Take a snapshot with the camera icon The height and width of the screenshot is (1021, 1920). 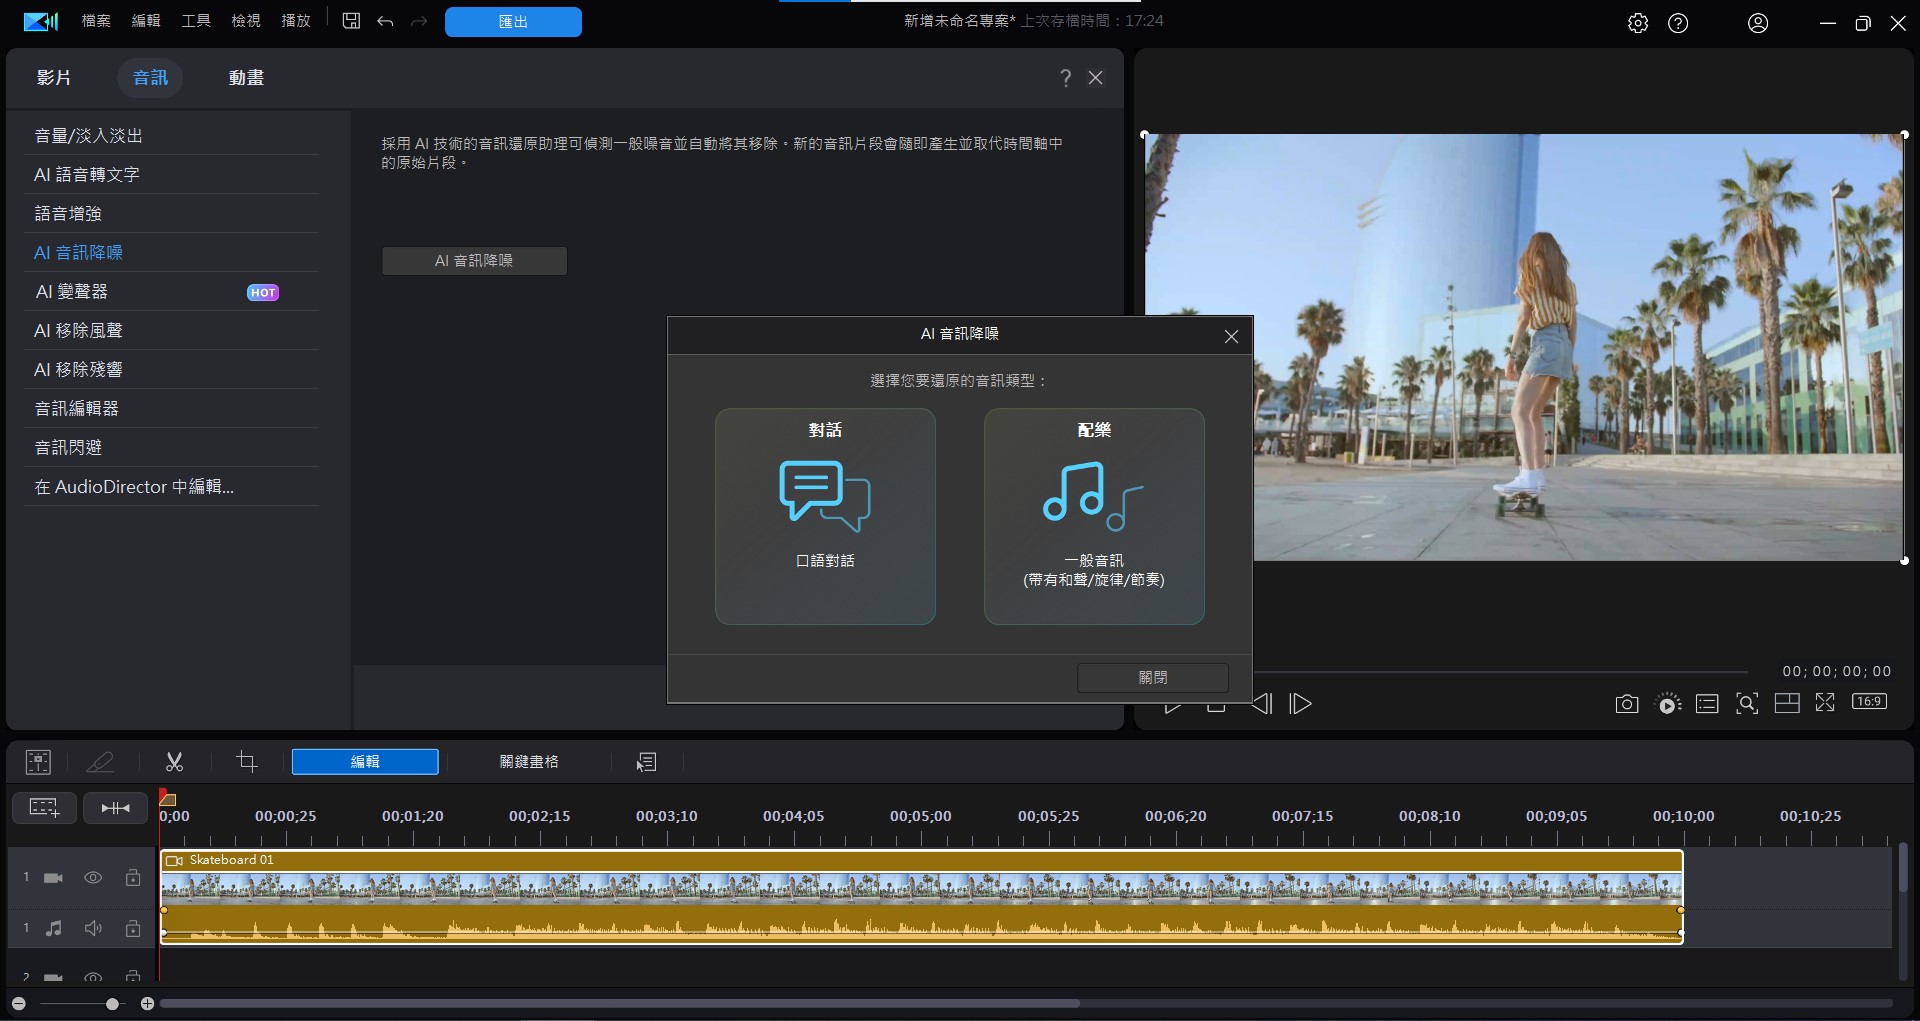click(x=1626, y=704)
